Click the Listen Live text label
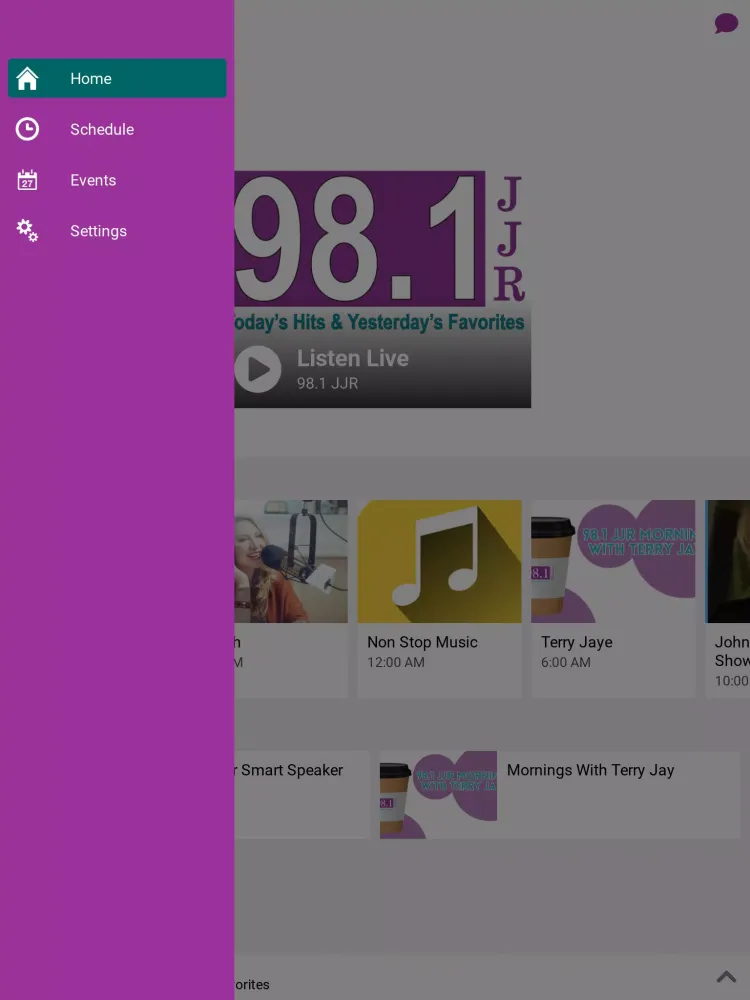The height and width of the screenshot is (1000, 750). [x=353, y=358]
